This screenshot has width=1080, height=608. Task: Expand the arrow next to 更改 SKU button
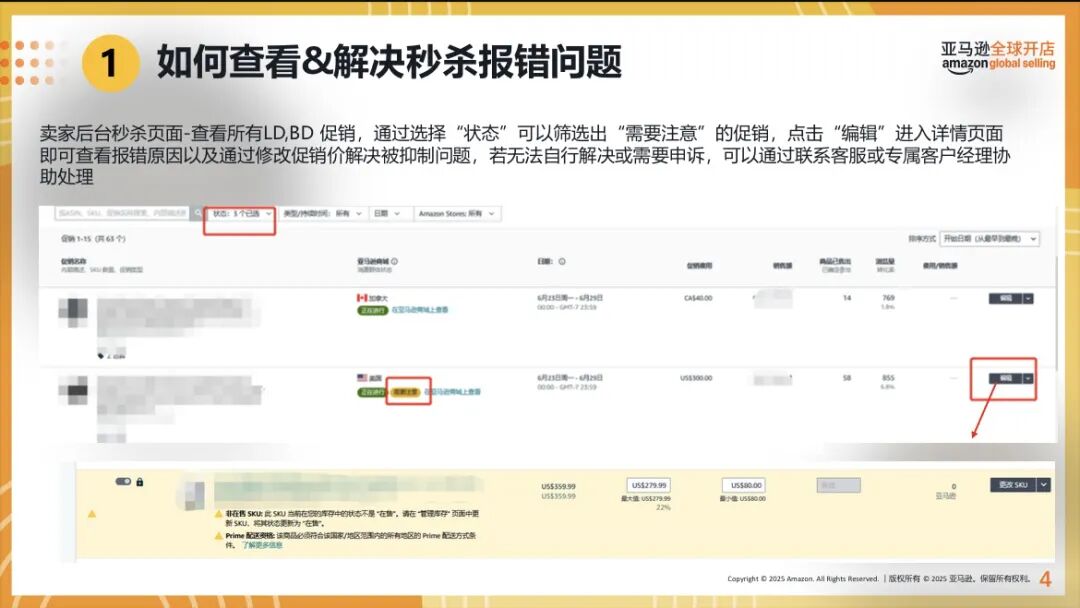click(1044, 484)
